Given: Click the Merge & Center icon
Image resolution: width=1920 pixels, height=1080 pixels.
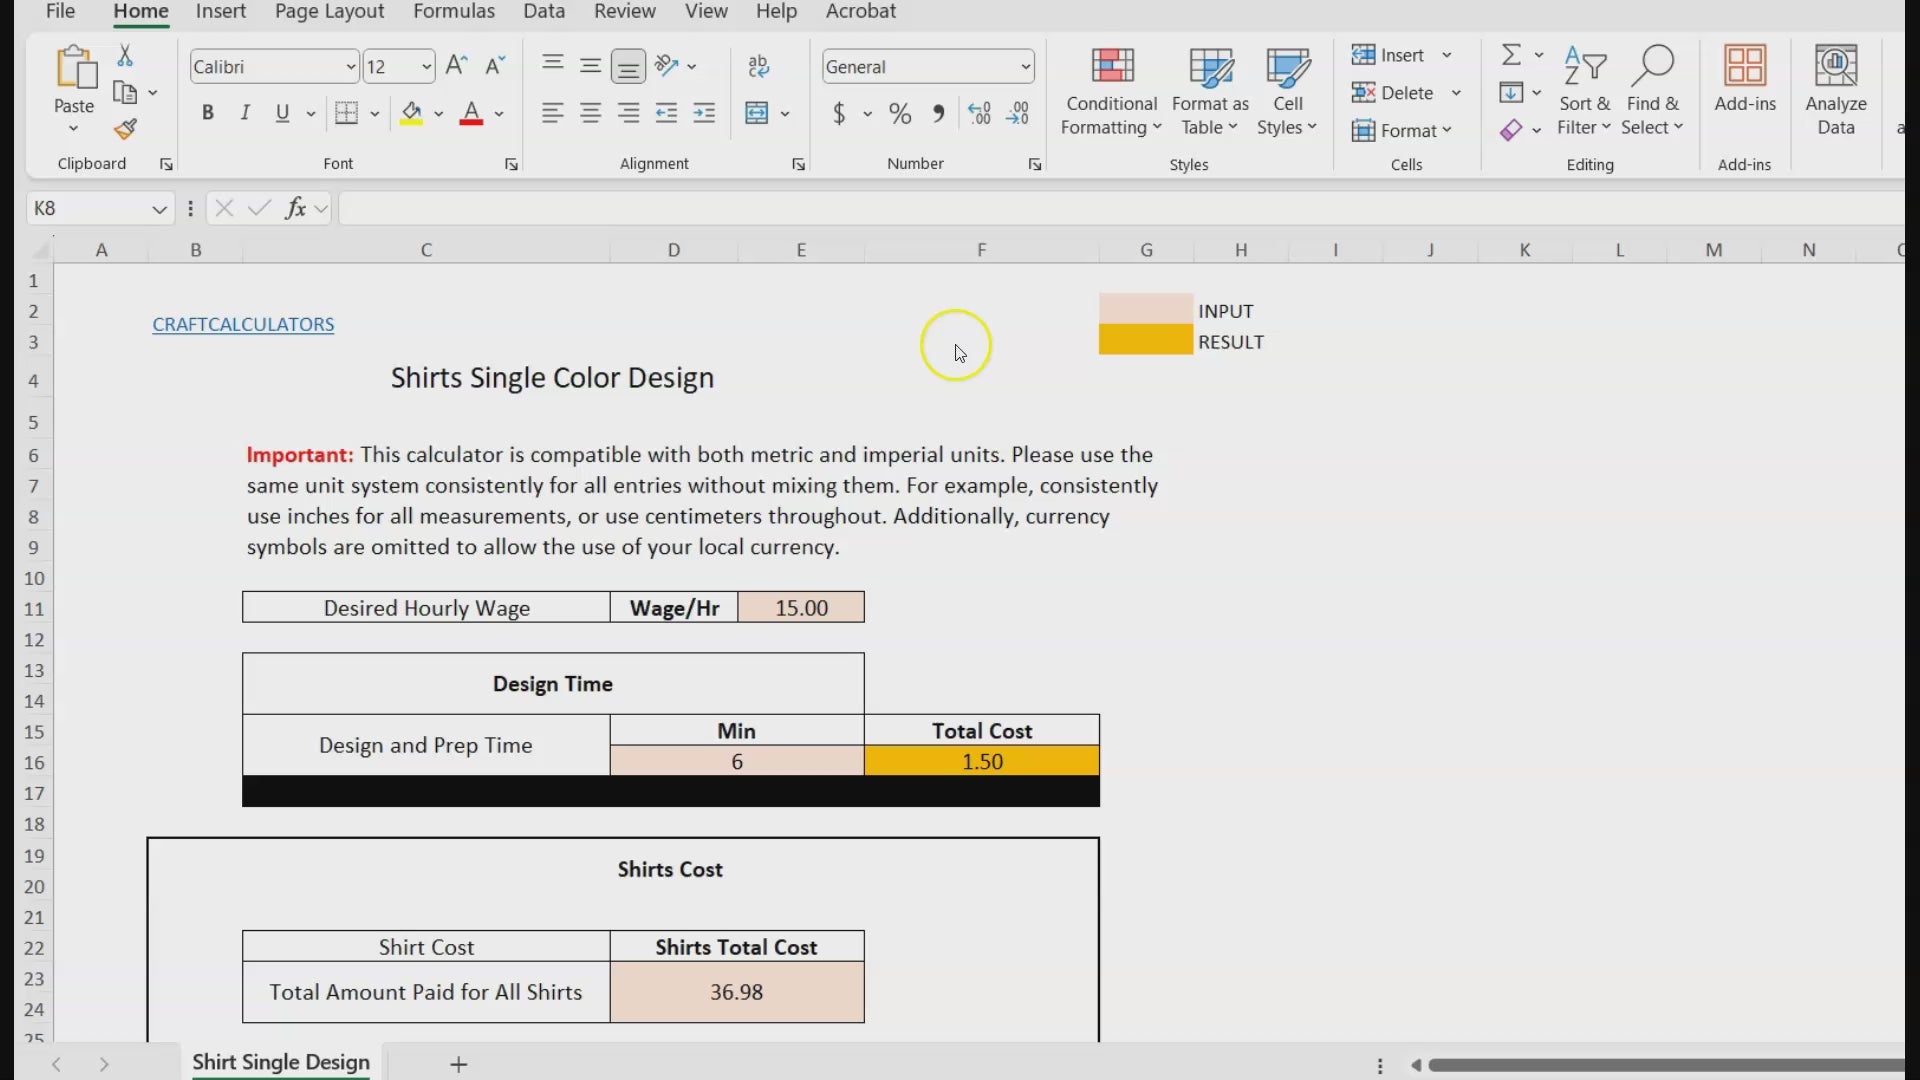Looking at the screenshot, I should tap(757, 113).
